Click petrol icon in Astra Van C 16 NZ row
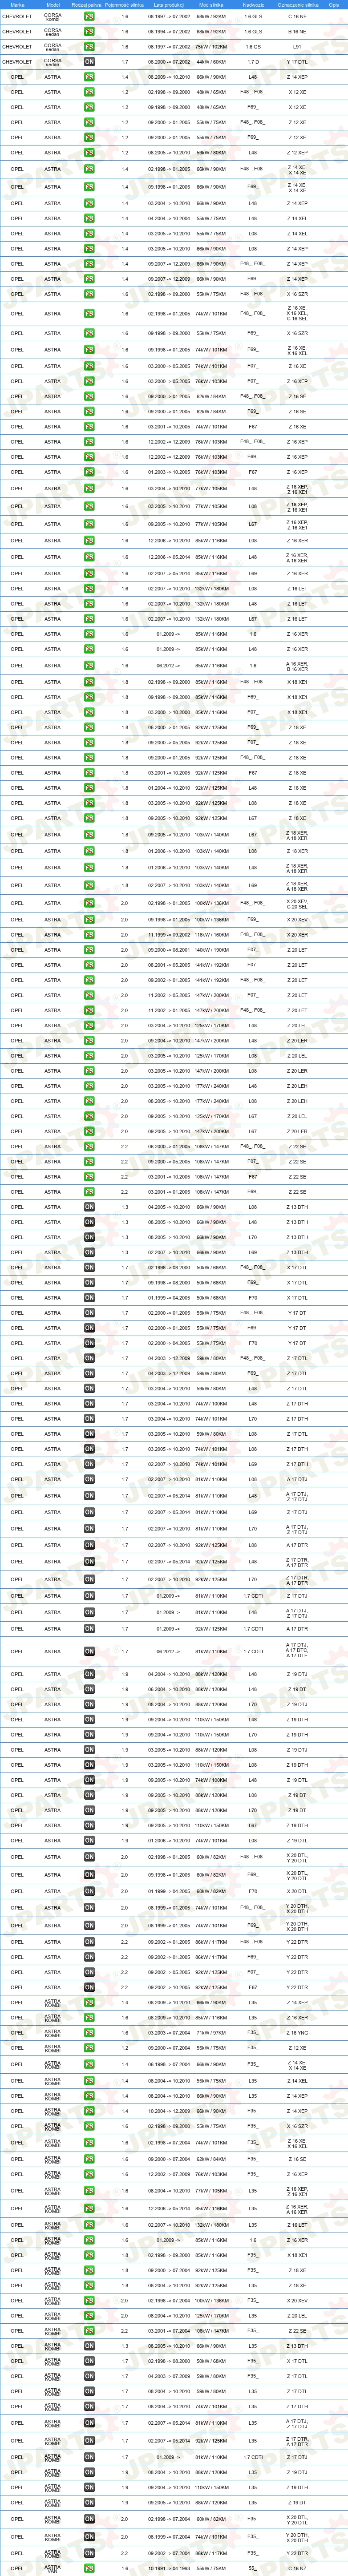 click(x=89, y=2567)
